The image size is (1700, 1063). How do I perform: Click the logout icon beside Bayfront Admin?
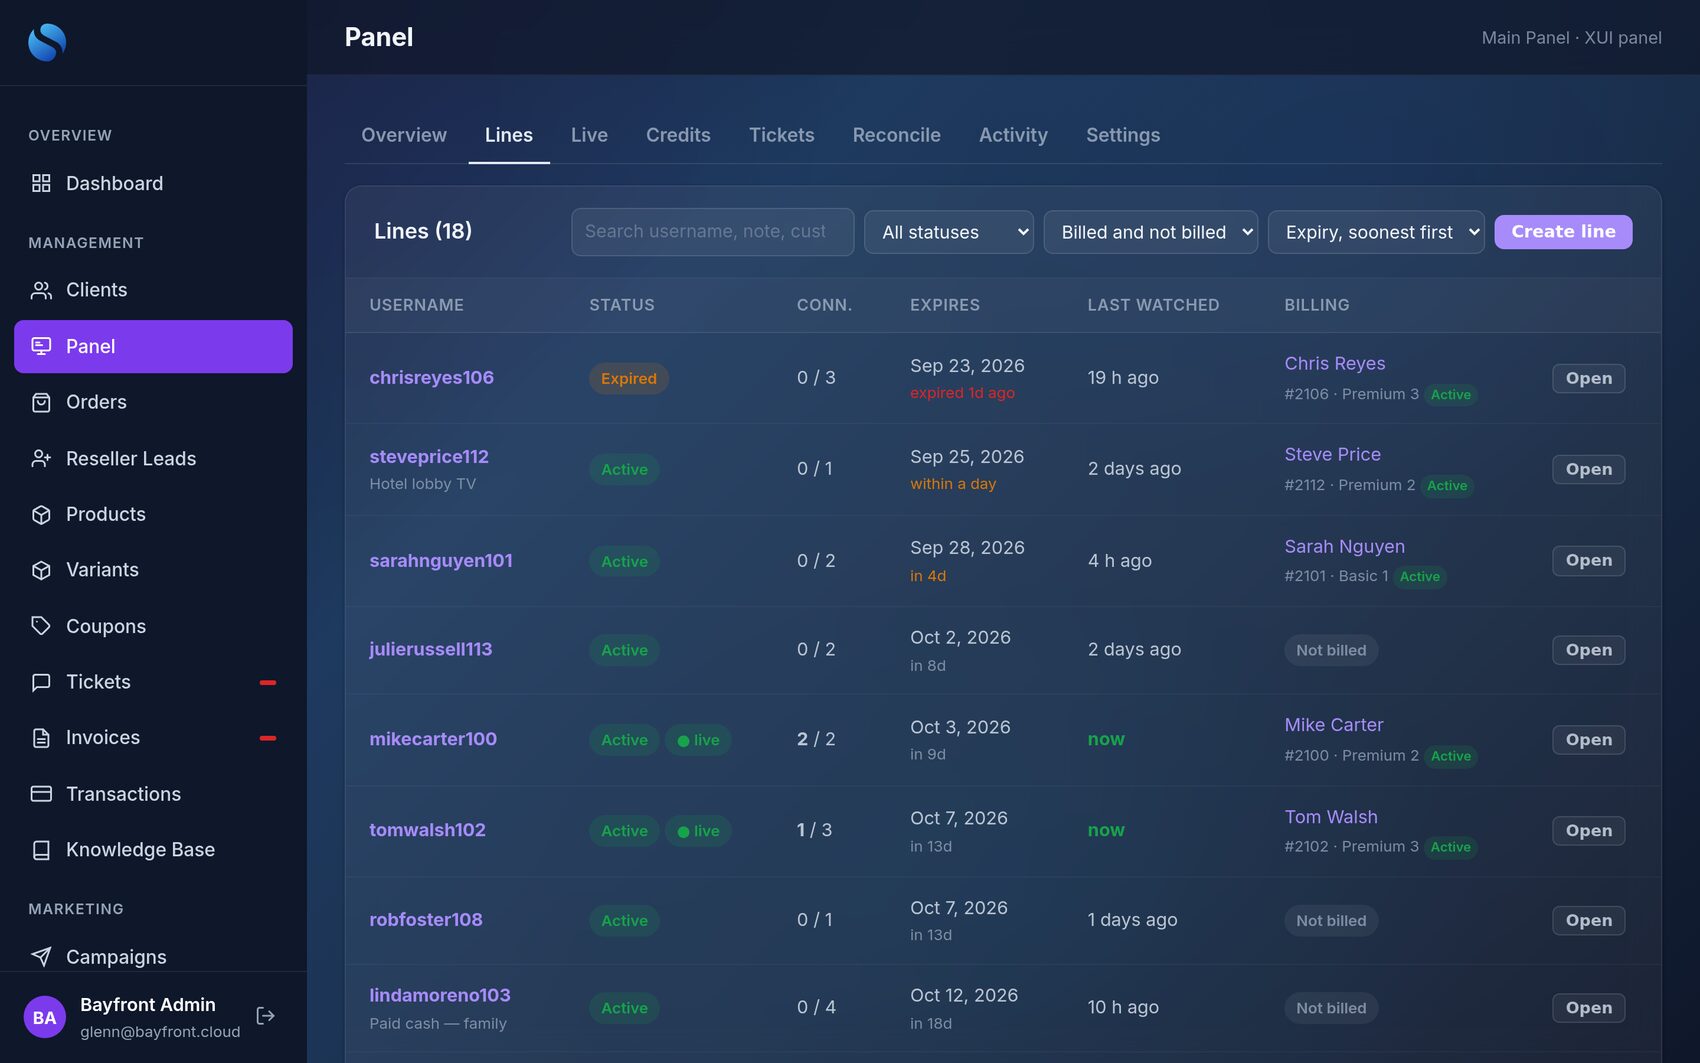265,1016
